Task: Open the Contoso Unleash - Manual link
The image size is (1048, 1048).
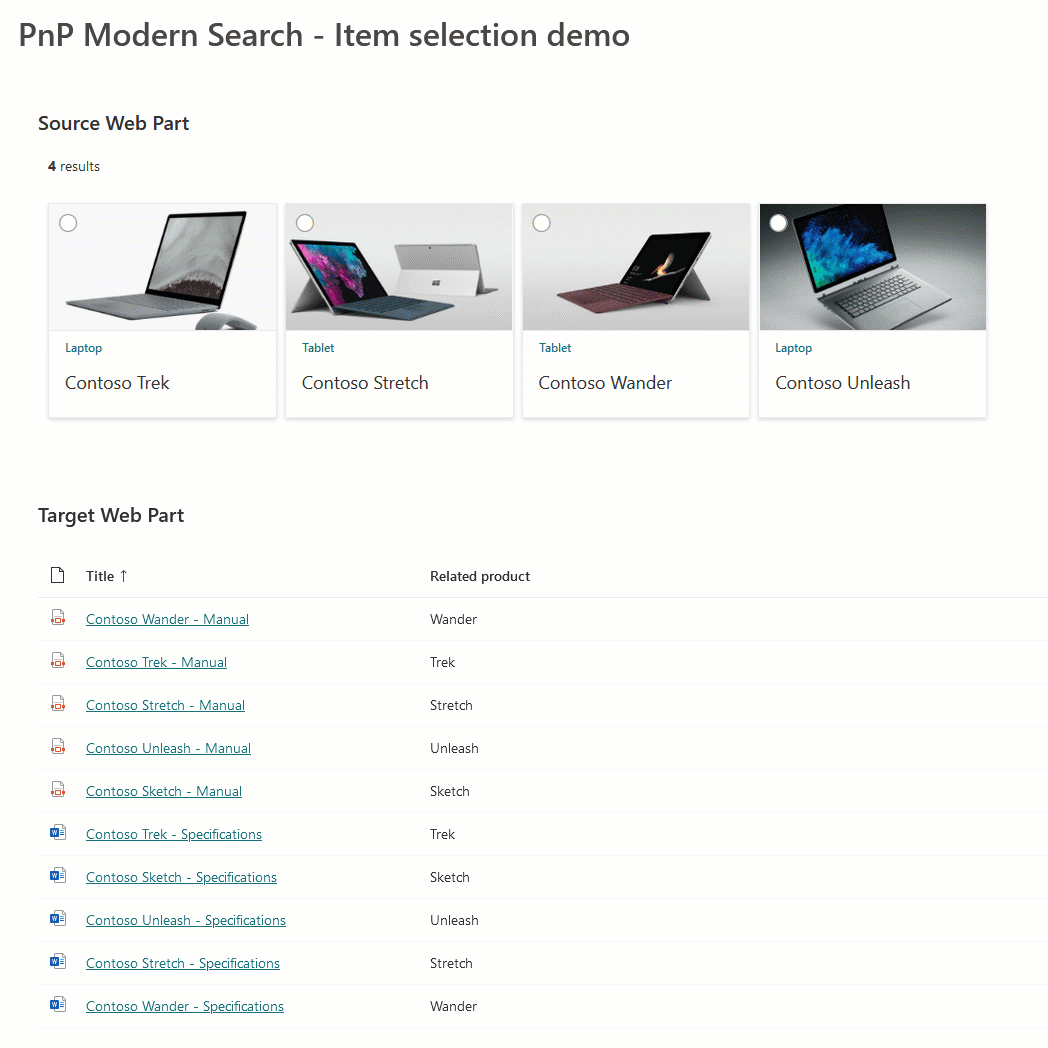Action: tap(168, 748)
